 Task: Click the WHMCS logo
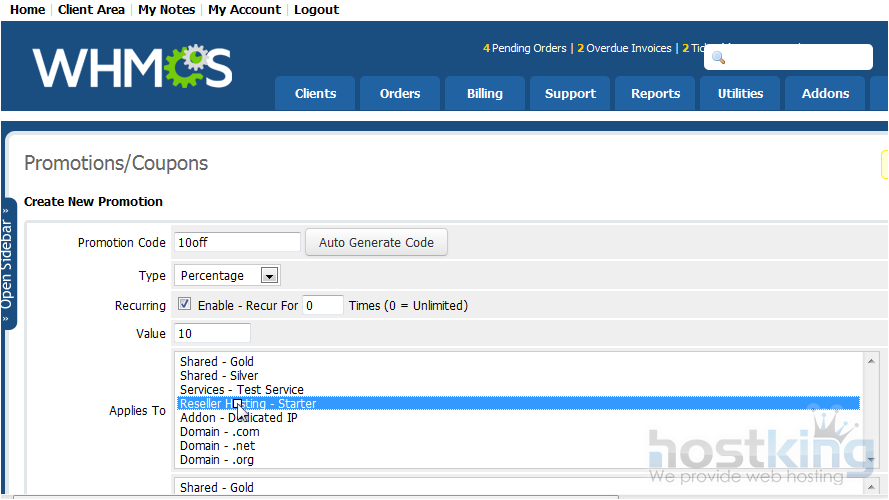[x=132, y=67]
